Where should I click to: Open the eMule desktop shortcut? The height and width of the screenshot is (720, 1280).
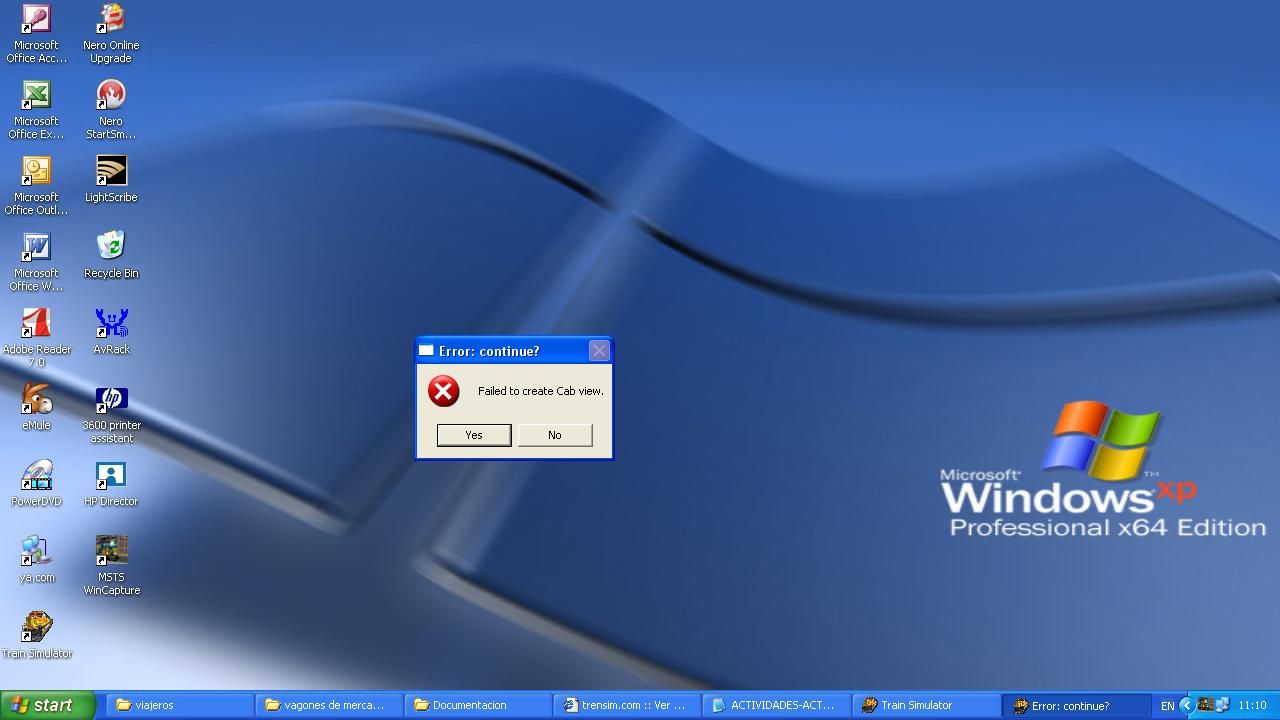37,400
